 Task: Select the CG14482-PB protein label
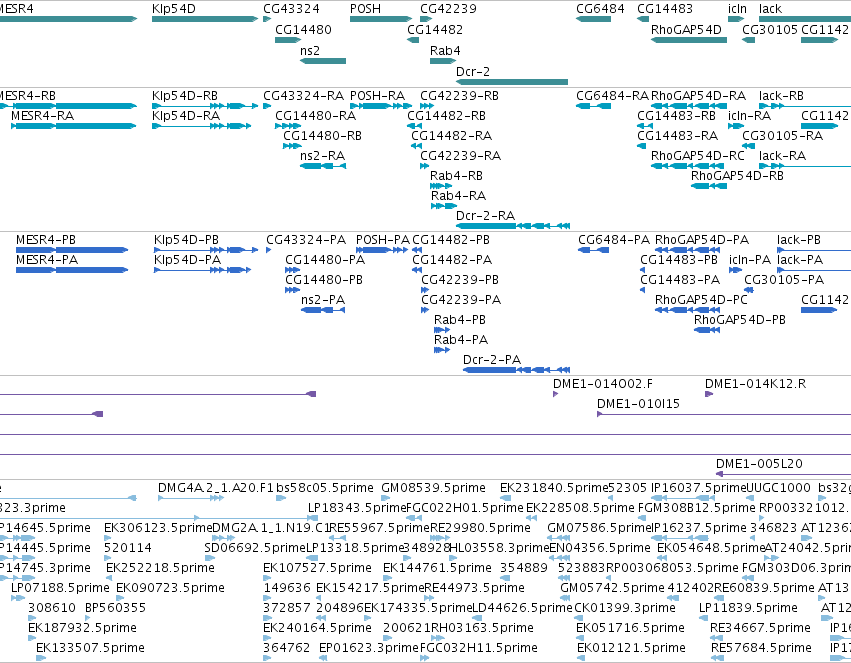click(451, 240)
